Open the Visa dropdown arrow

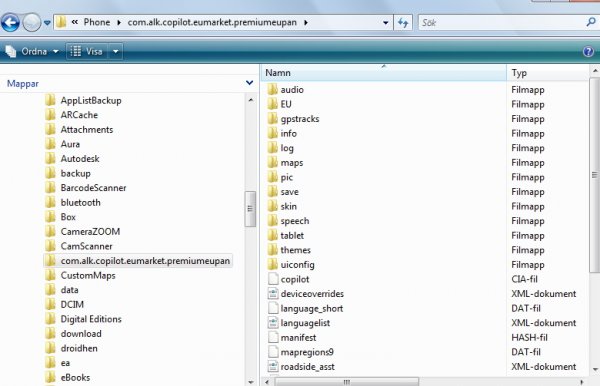116,51
